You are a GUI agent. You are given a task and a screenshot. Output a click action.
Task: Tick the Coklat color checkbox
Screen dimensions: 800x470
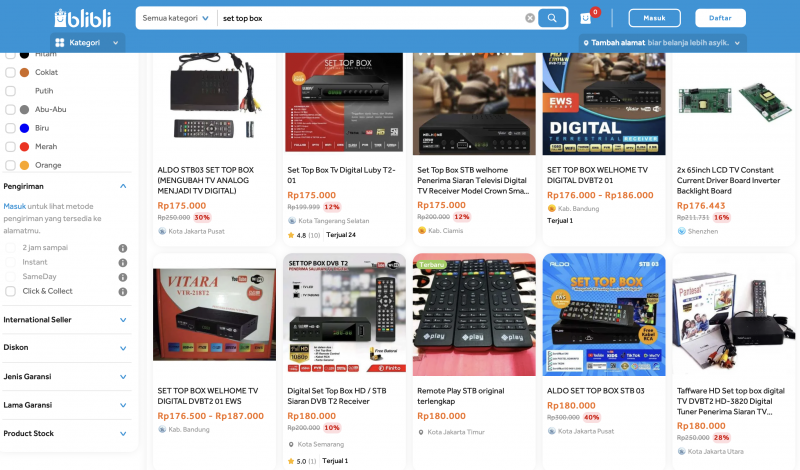click(x=10, y=72)
